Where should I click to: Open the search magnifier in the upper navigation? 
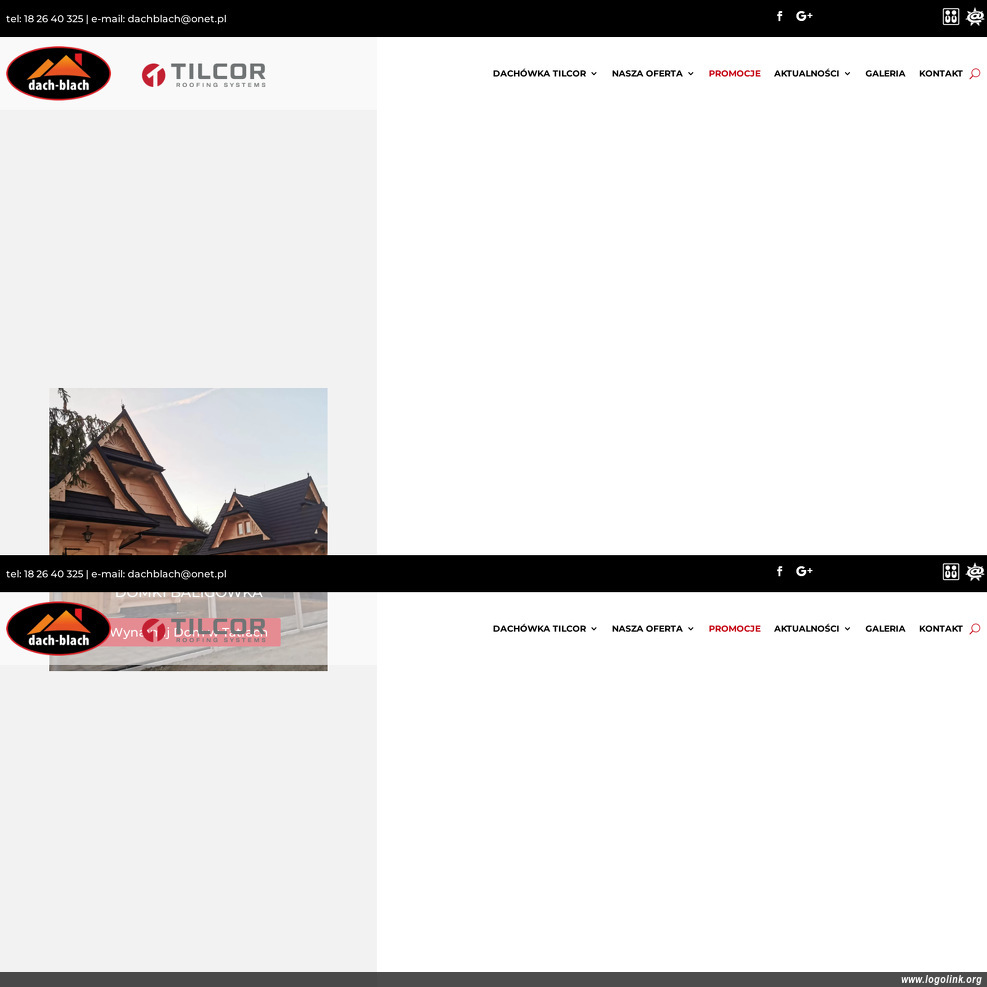pos(975,74)
